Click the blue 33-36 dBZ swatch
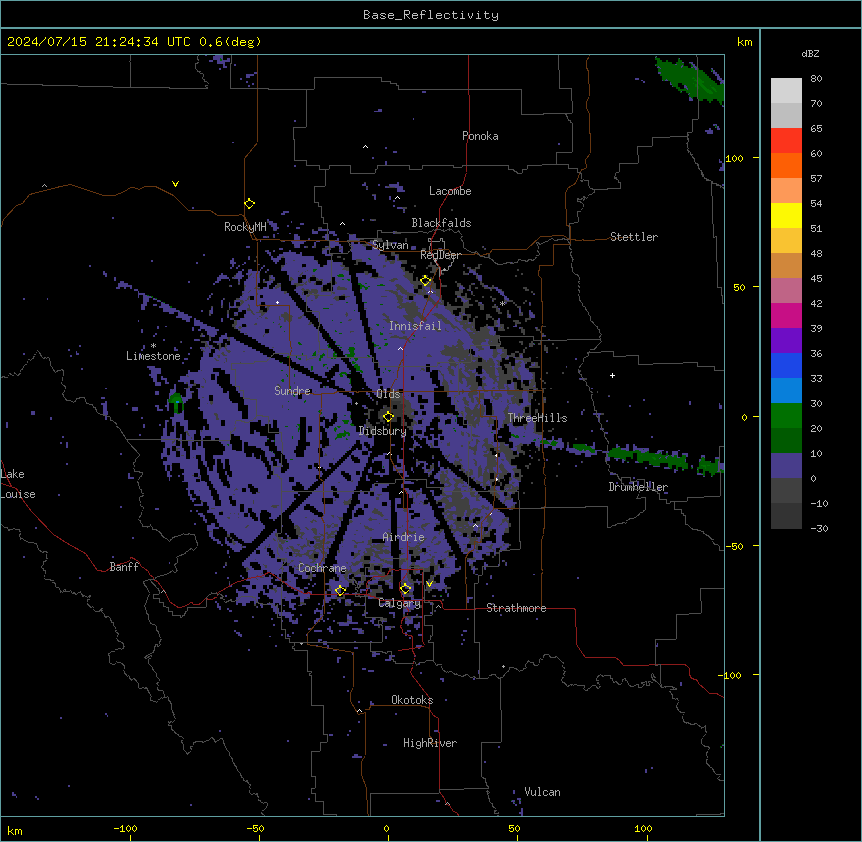The height and width of the screenshot is (842, 862). (786, 365)
